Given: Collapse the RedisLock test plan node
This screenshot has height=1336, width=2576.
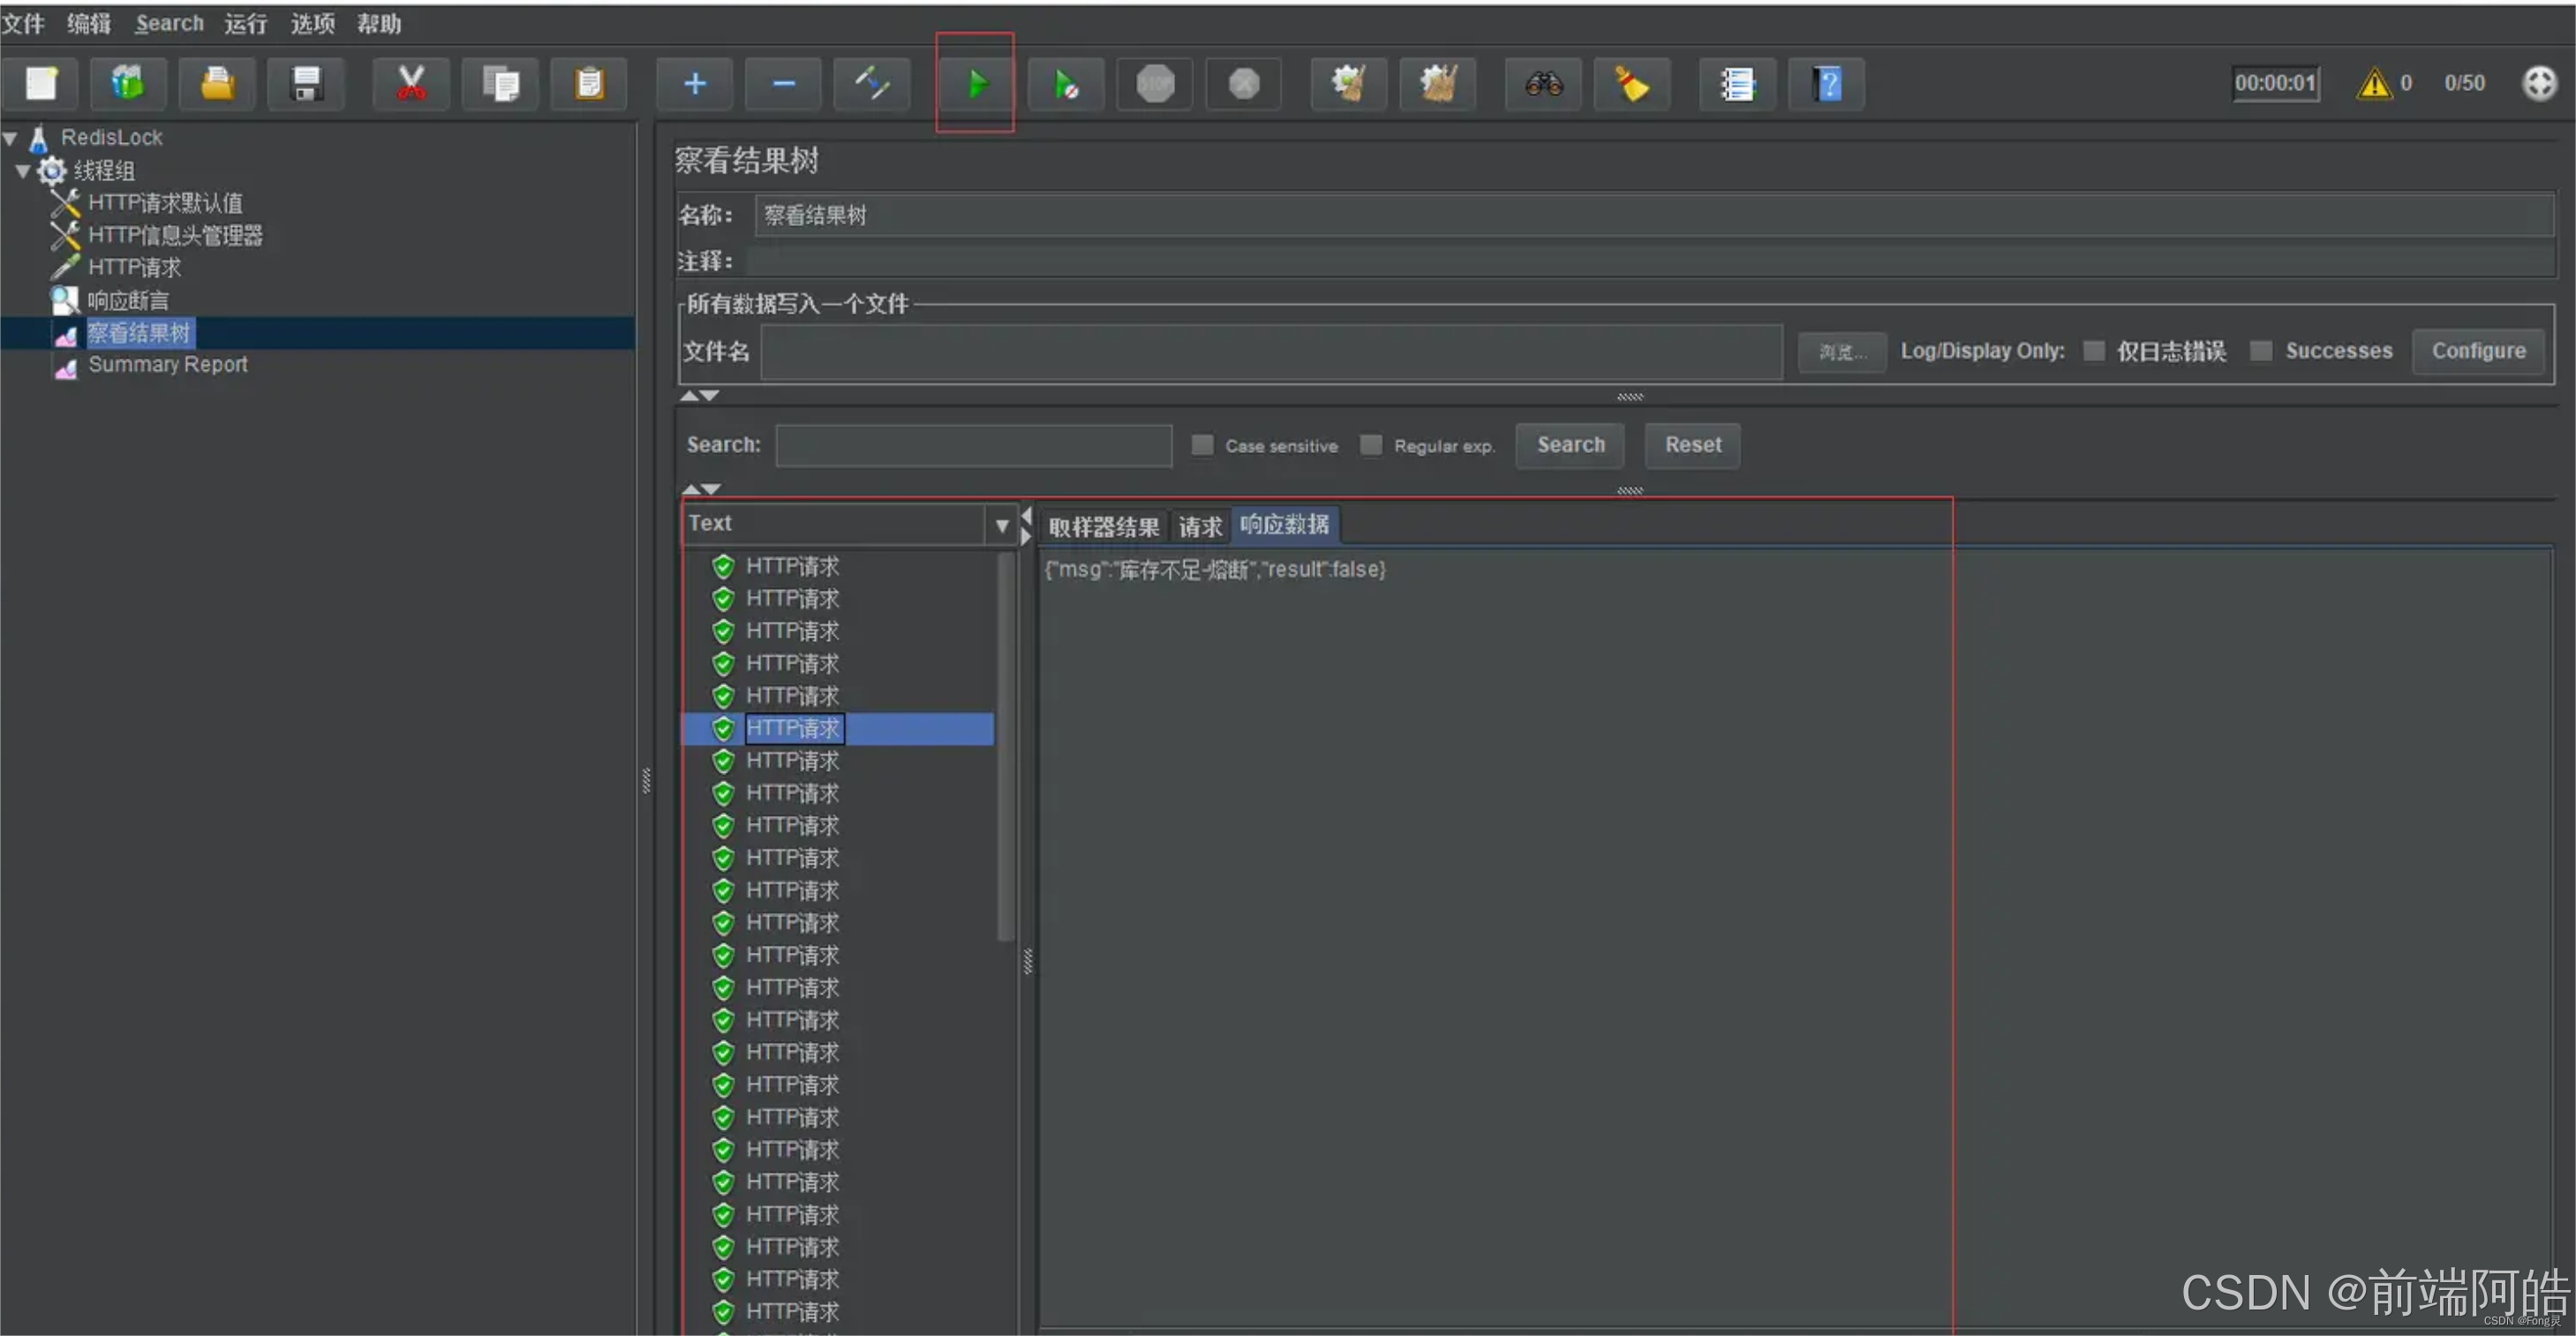Looking at the screenshot, I should (10, 138).
